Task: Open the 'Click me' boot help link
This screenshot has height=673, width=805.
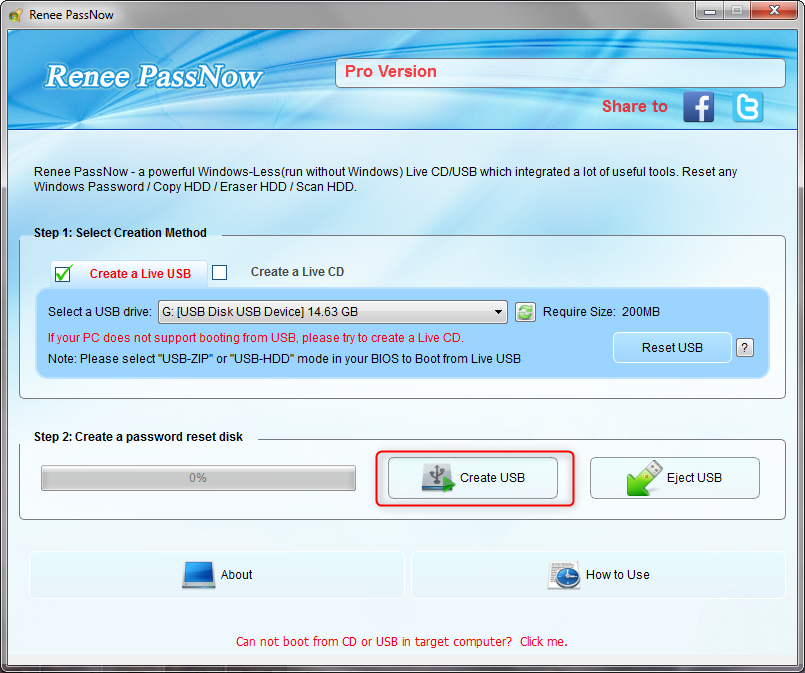Action: point(543,641)
